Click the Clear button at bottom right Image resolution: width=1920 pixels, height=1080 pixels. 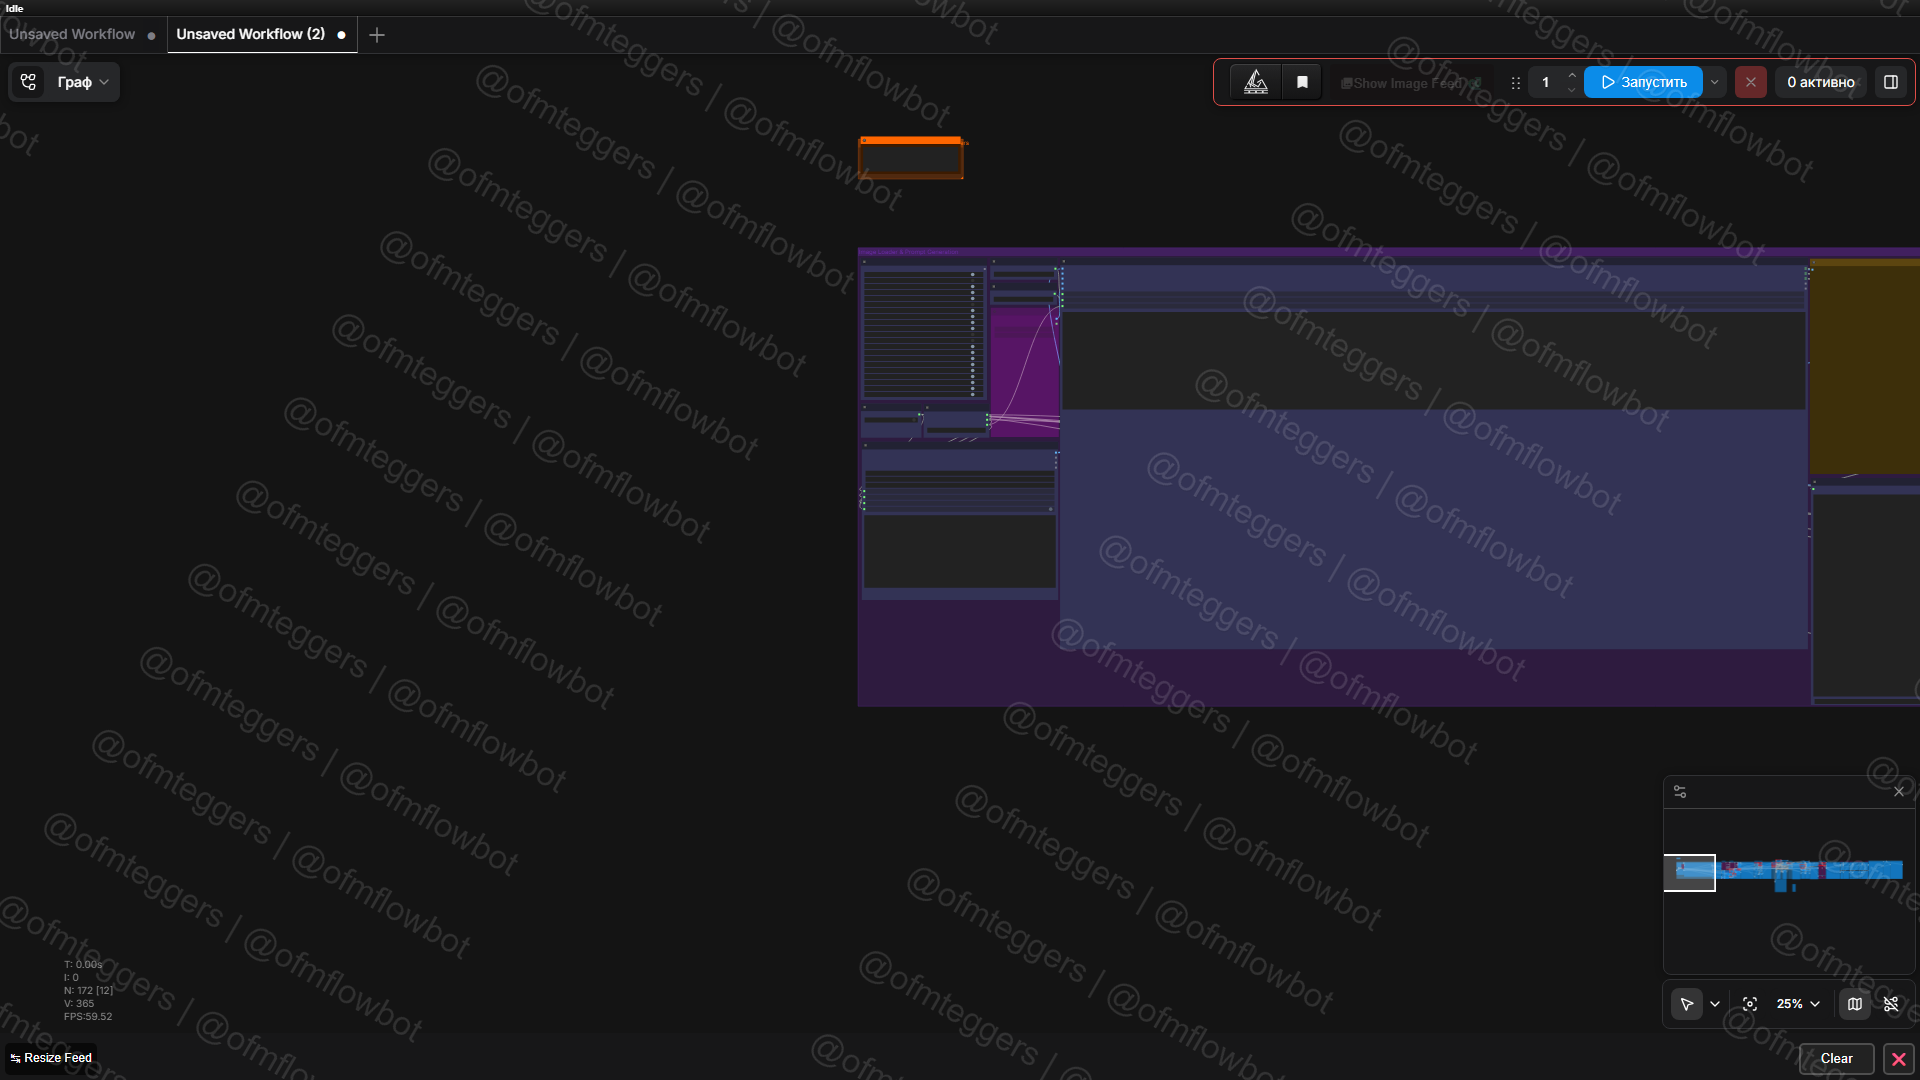[1836, 1058]
